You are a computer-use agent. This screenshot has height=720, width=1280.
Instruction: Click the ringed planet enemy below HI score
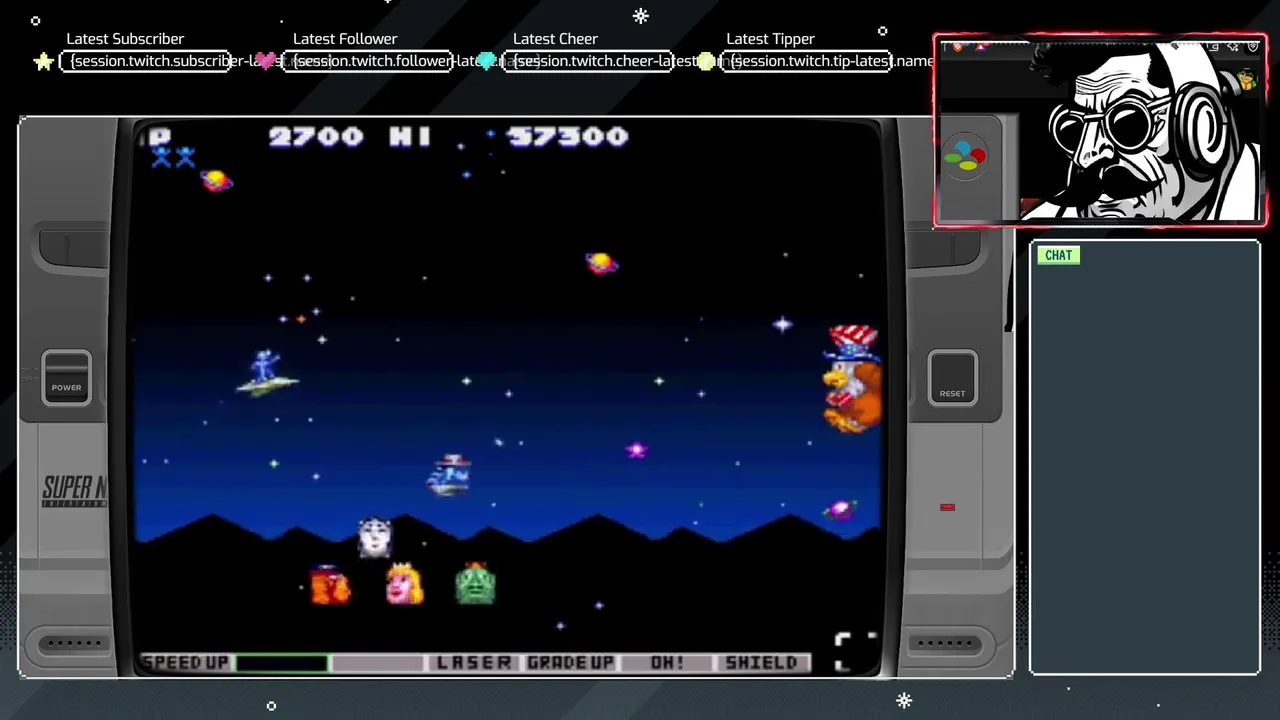point(601,263)
